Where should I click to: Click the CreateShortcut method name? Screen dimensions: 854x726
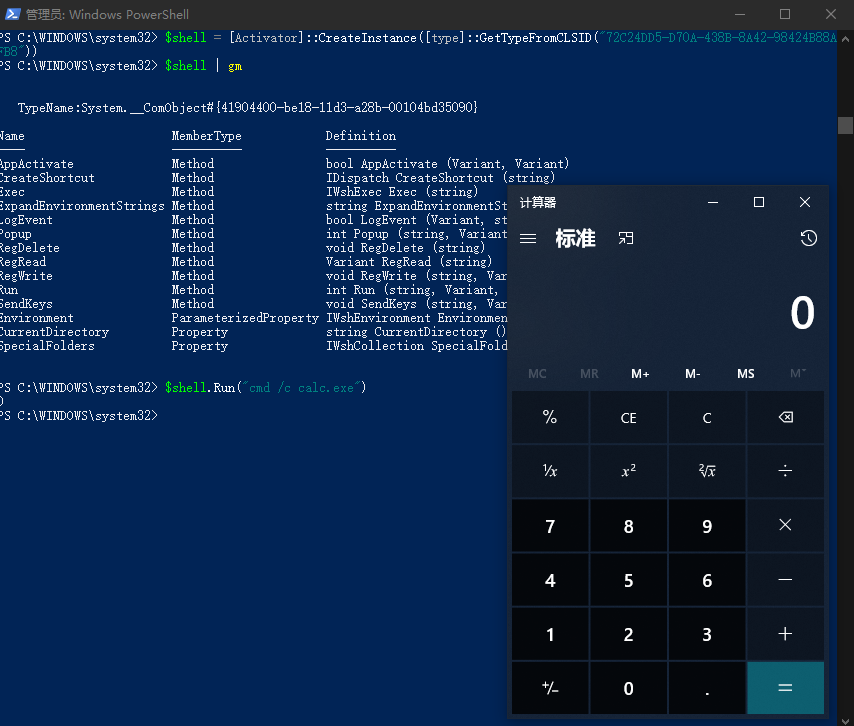[47, 178]
